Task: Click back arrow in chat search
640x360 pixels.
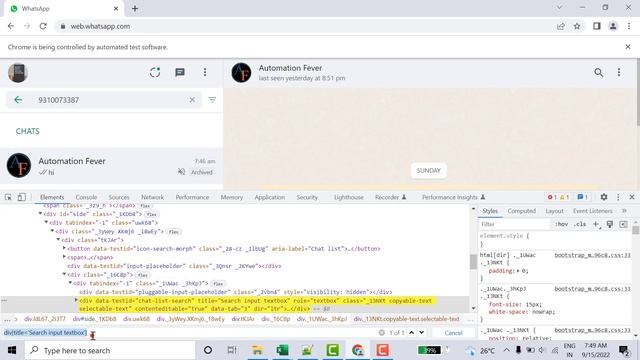Action: [18, 100]
